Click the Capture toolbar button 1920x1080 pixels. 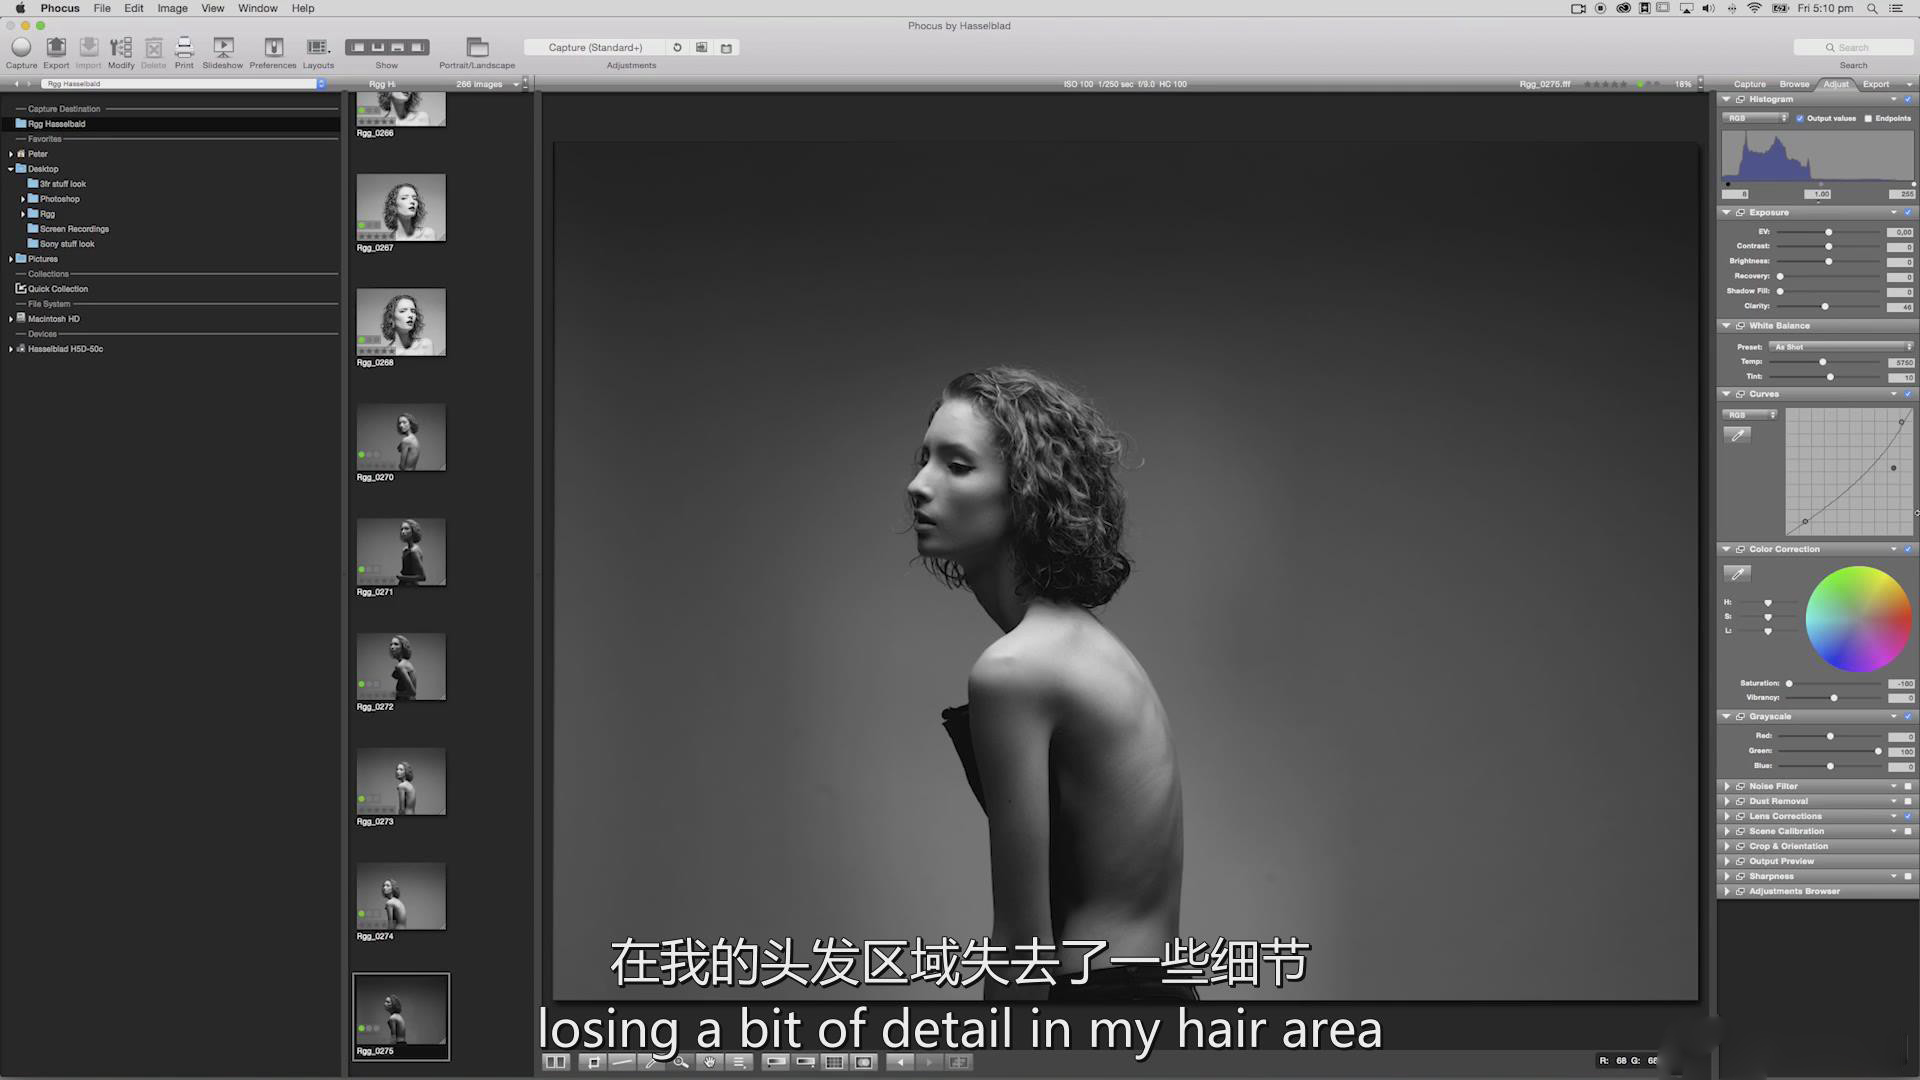pyautogui.click(x=21, y=48)
